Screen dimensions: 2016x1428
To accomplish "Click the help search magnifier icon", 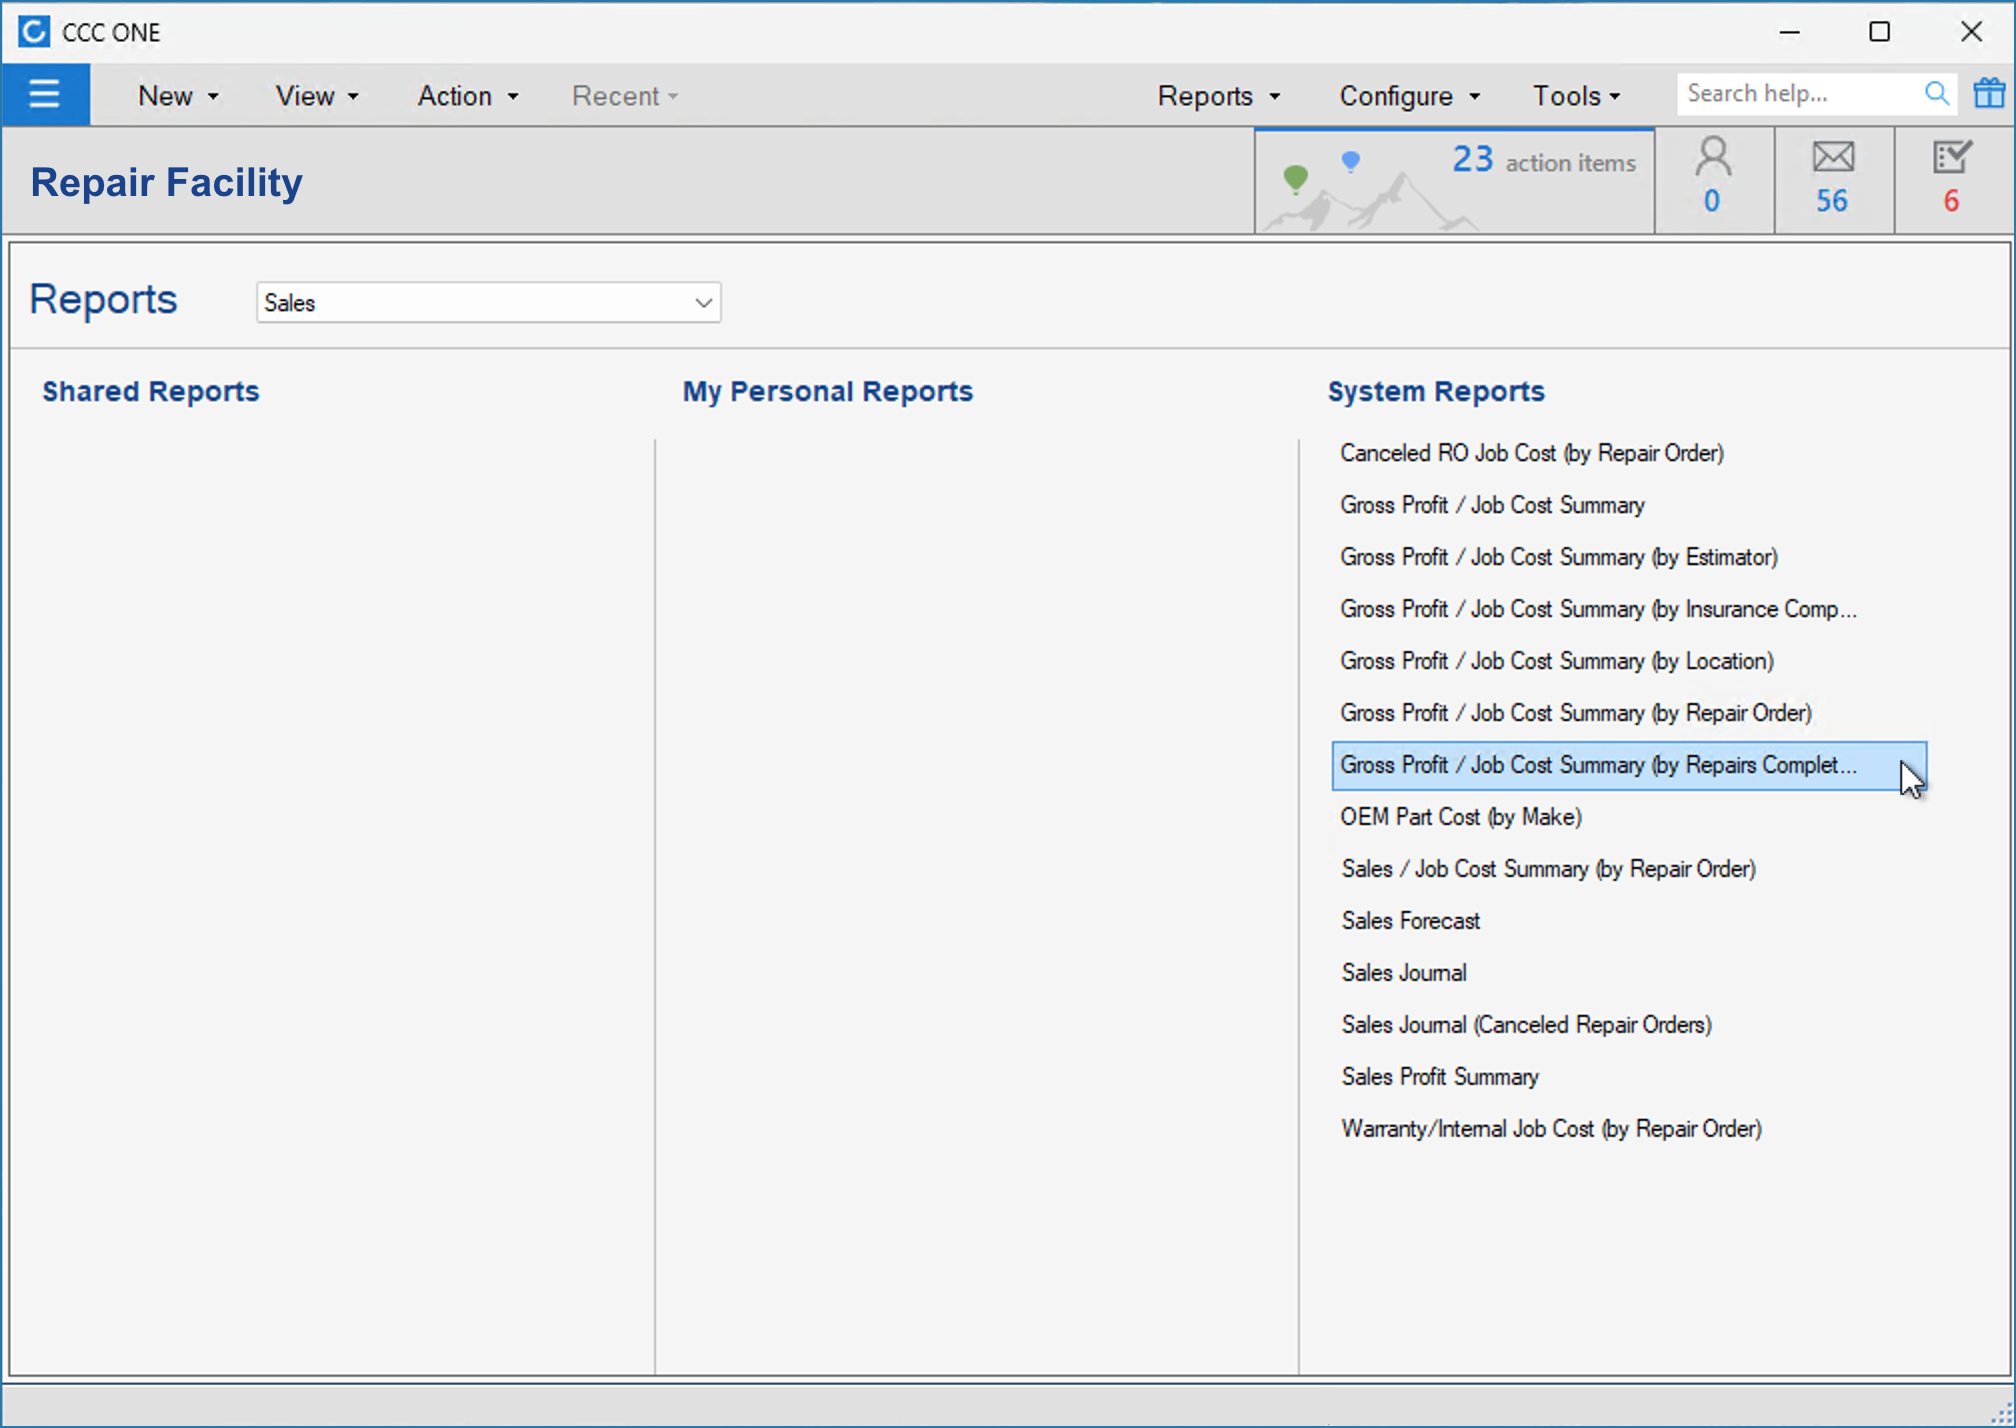I will 1936,94.
